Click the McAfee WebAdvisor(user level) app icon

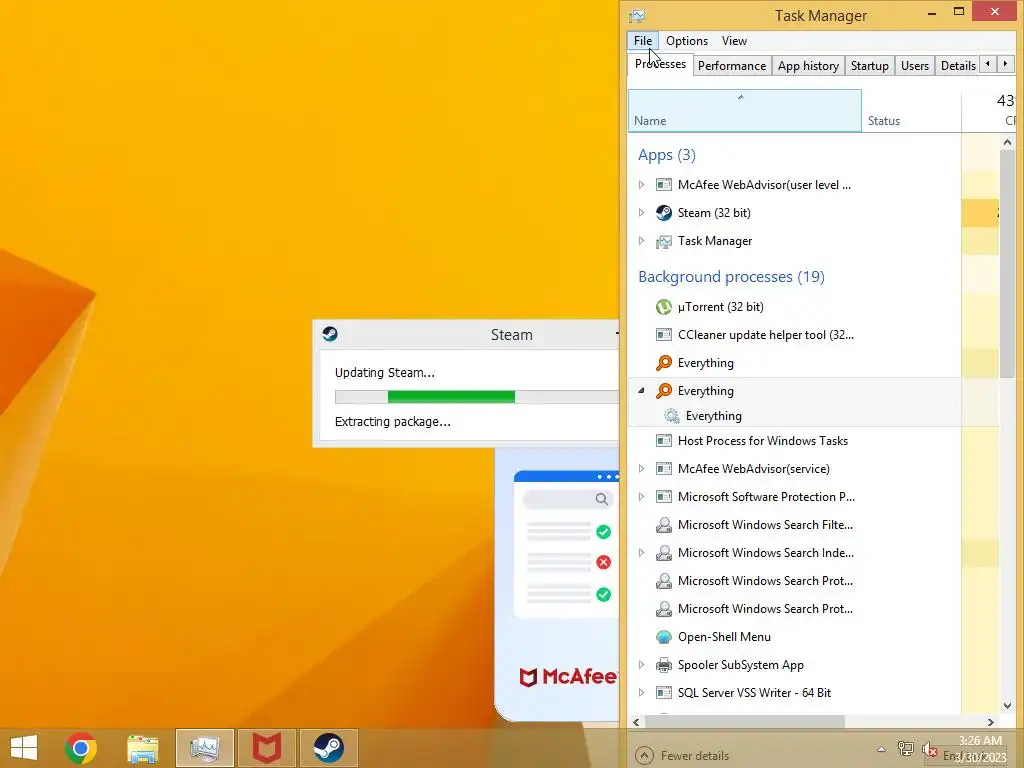664,185
